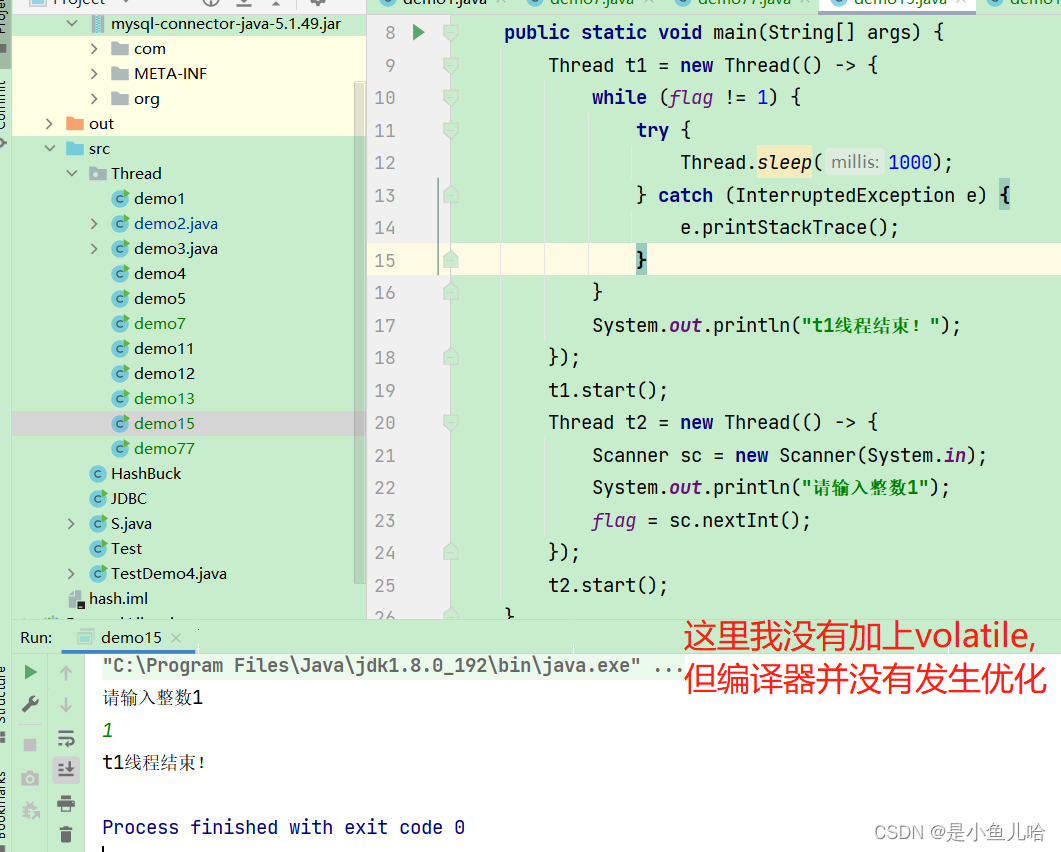The height and width of the screenshot is (852, 1061).
Task: Click the camera thread dump icon
Action: coord(30,778)
